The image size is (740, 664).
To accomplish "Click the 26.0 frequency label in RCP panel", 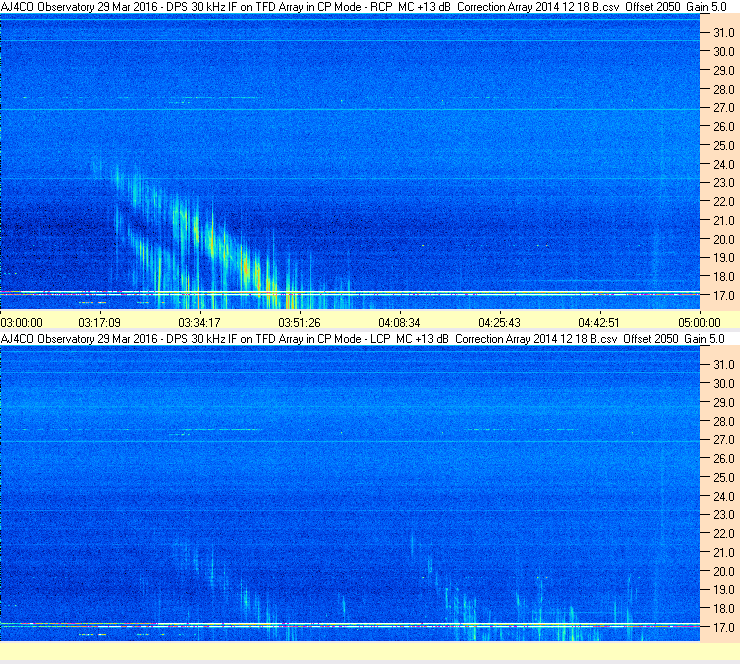I will (x=723, y=127).
